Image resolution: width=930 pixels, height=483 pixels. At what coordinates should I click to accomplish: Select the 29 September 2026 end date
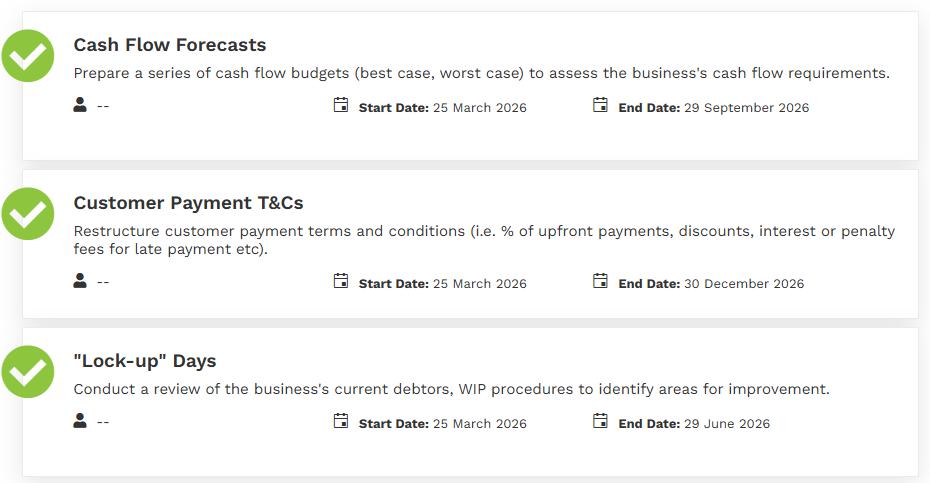746,108
